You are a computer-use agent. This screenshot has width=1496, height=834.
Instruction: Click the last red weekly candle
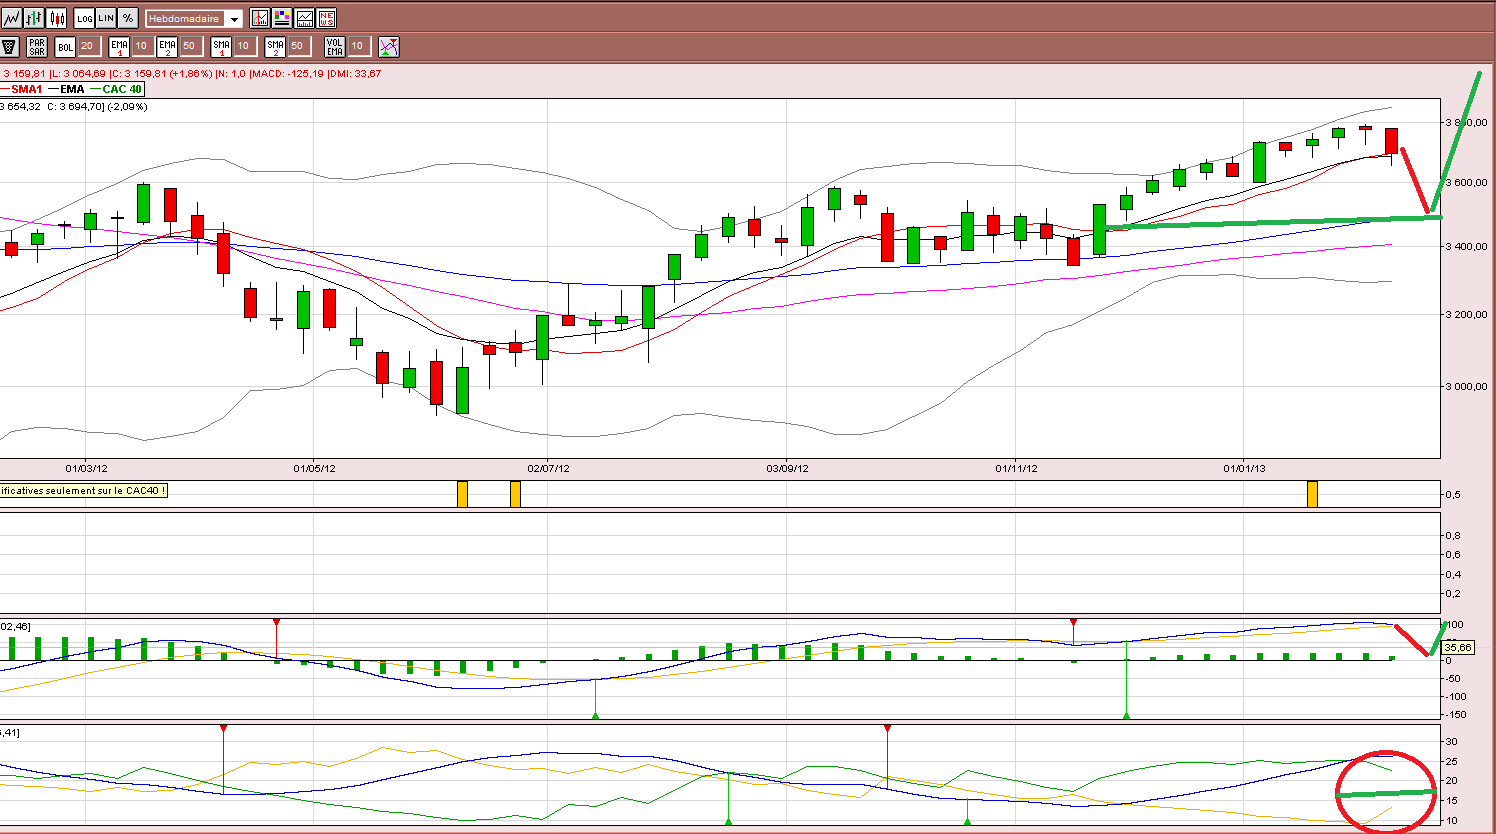[x=1391, y=141]
